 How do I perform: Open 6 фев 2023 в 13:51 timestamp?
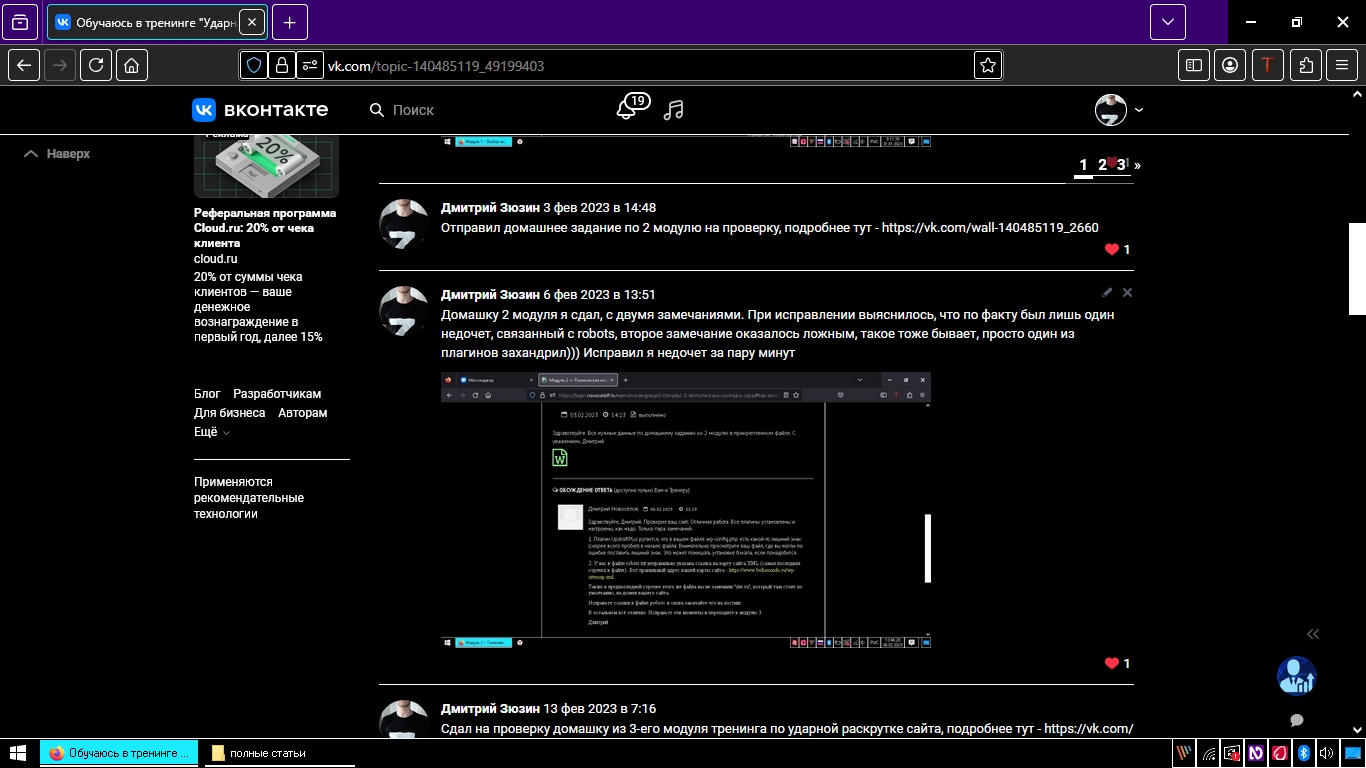600,295
